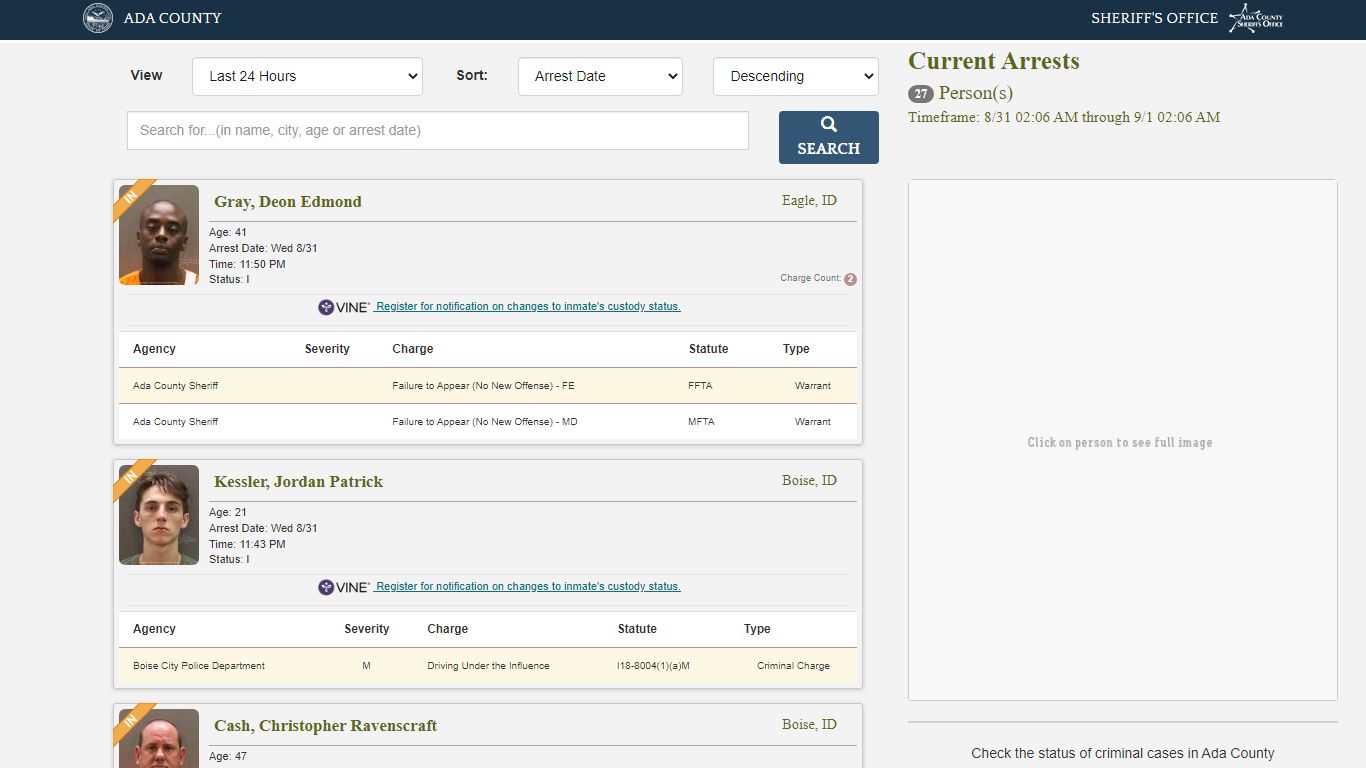Click Boise, ID location on Cash's card
The image size is (1366, 768).
point(809,725)
